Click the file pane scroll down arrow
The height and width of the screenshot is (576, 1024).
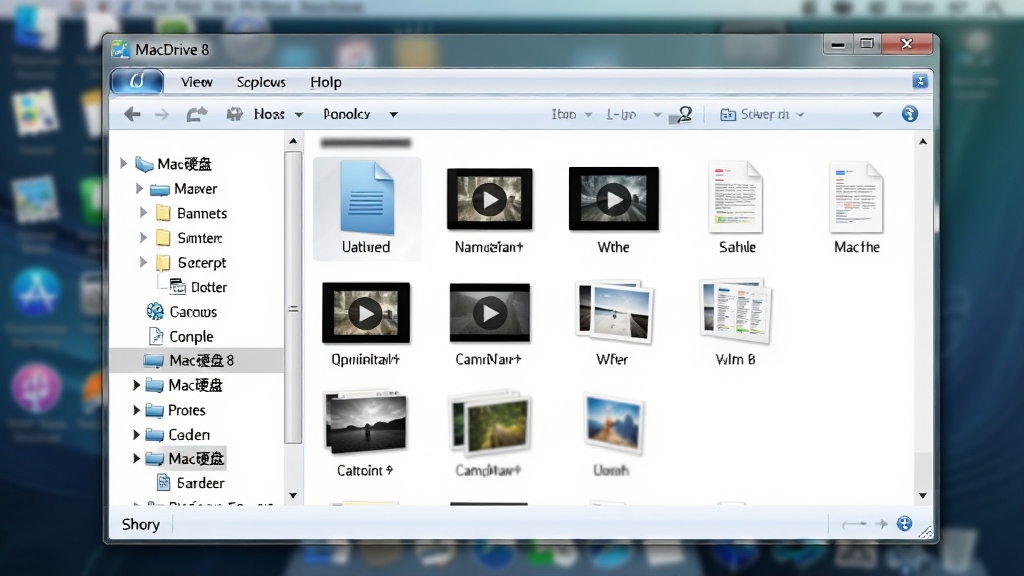[x=923, y=496]
